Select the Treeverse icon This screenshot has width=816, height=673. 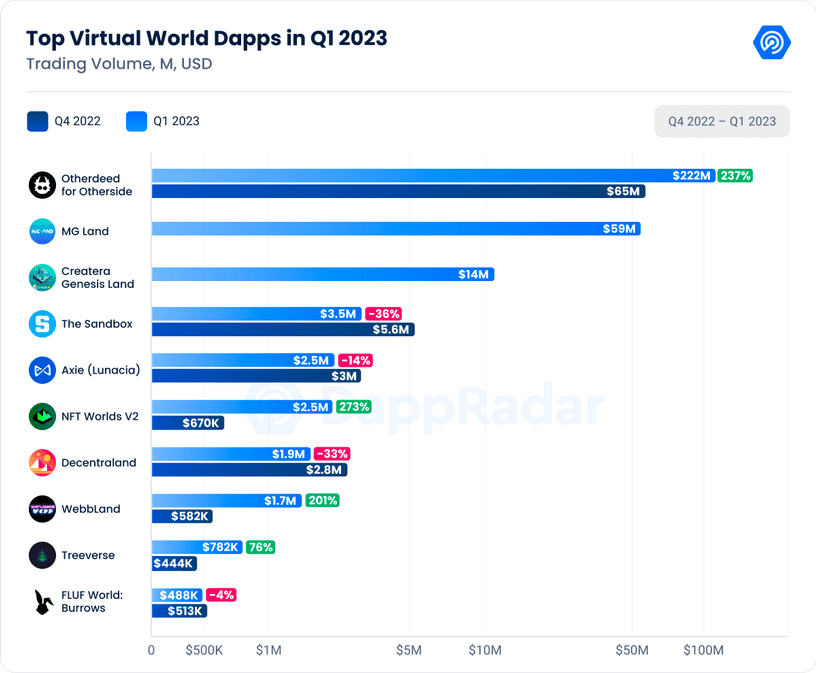coord(41,555)
